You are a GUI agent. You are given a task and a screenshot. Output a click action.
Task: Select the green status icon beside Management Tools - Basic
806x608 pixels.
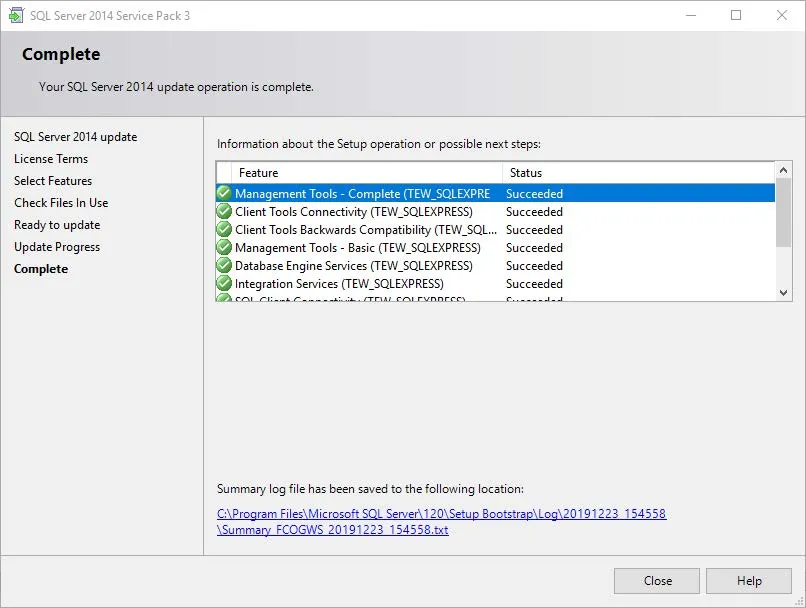pos(226,247)
